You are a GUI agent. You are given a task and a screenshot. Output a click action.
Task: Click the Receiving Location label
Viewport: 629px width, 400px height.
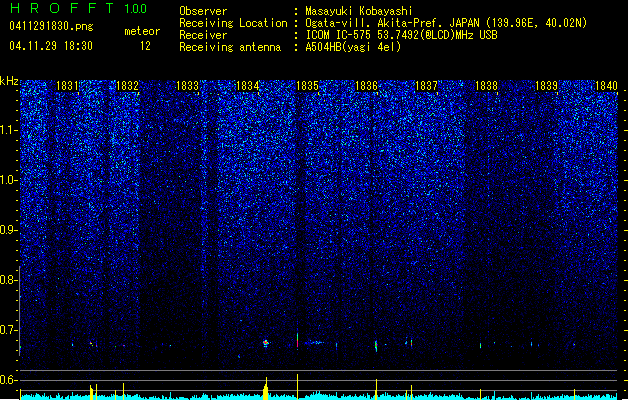pos(233,23)
